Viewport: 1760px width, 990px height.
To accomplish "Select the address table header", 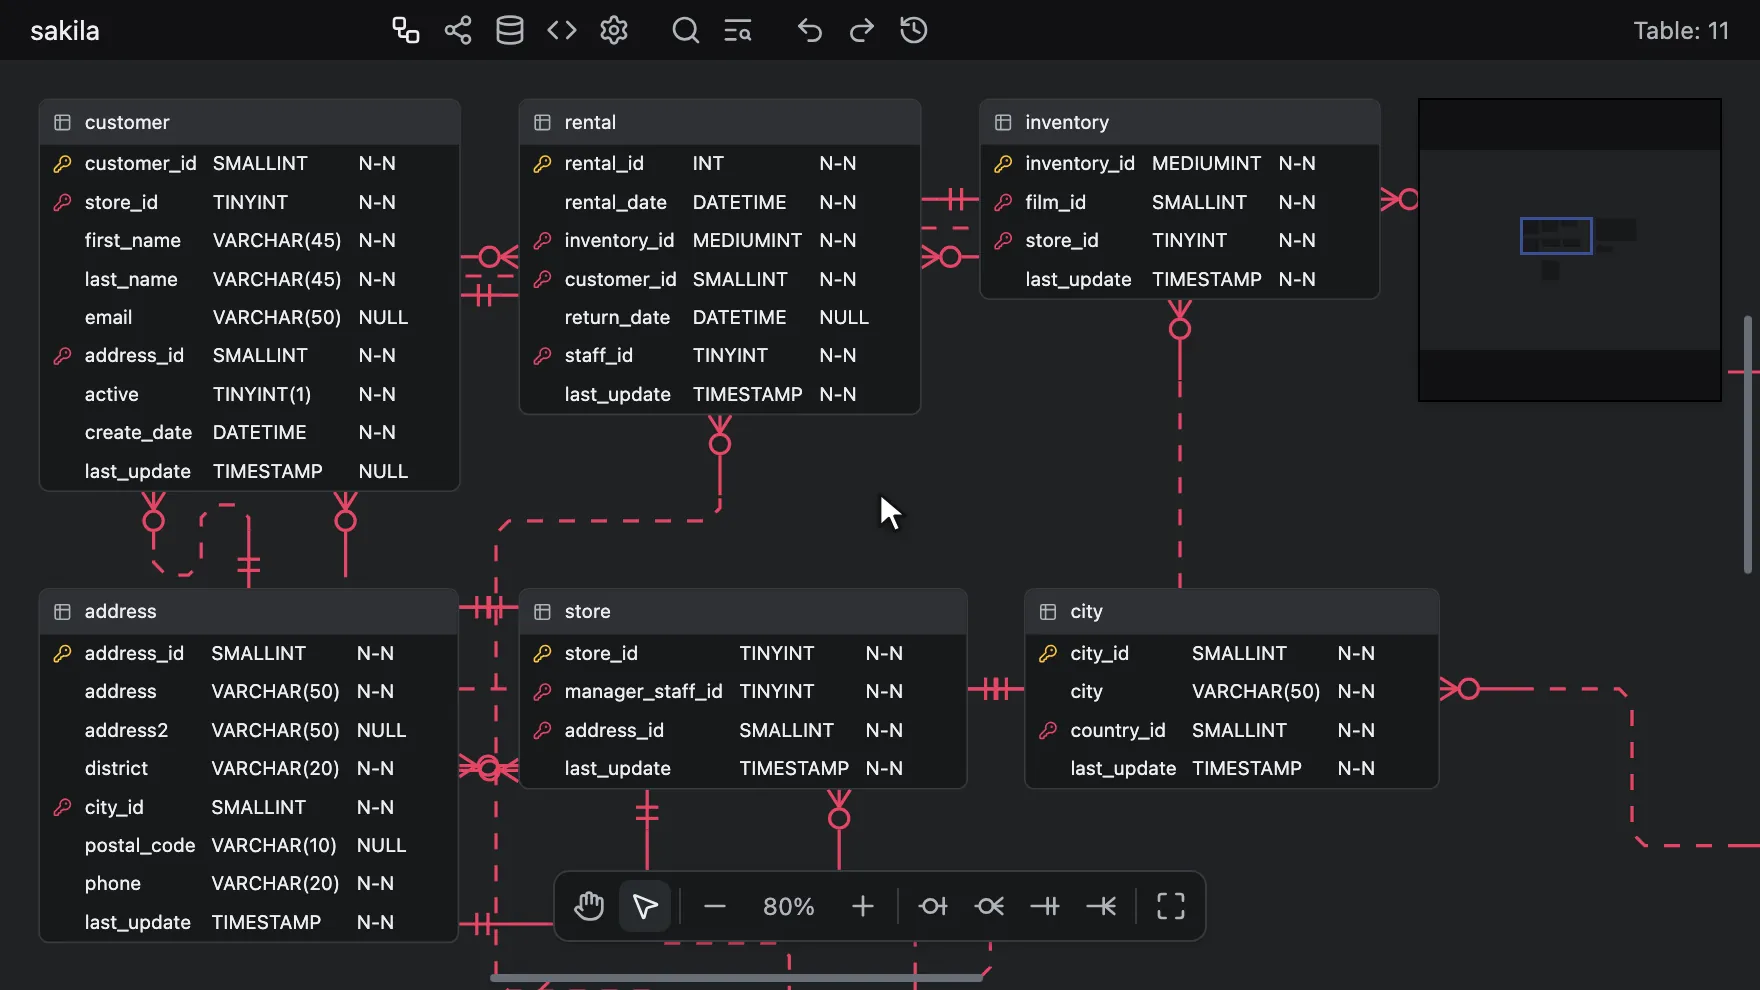I will [x=249, y=611].
